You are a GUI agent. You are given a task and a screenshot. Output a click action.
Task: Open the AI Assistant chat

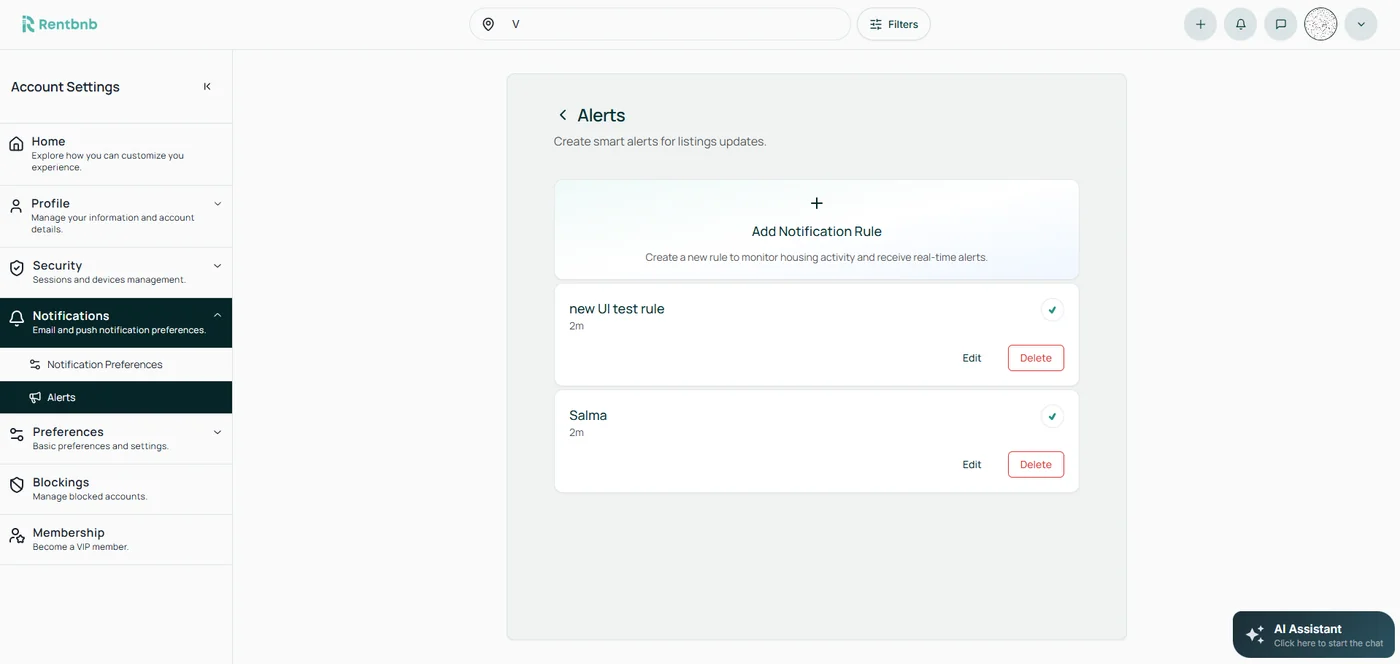[1313, 635]
